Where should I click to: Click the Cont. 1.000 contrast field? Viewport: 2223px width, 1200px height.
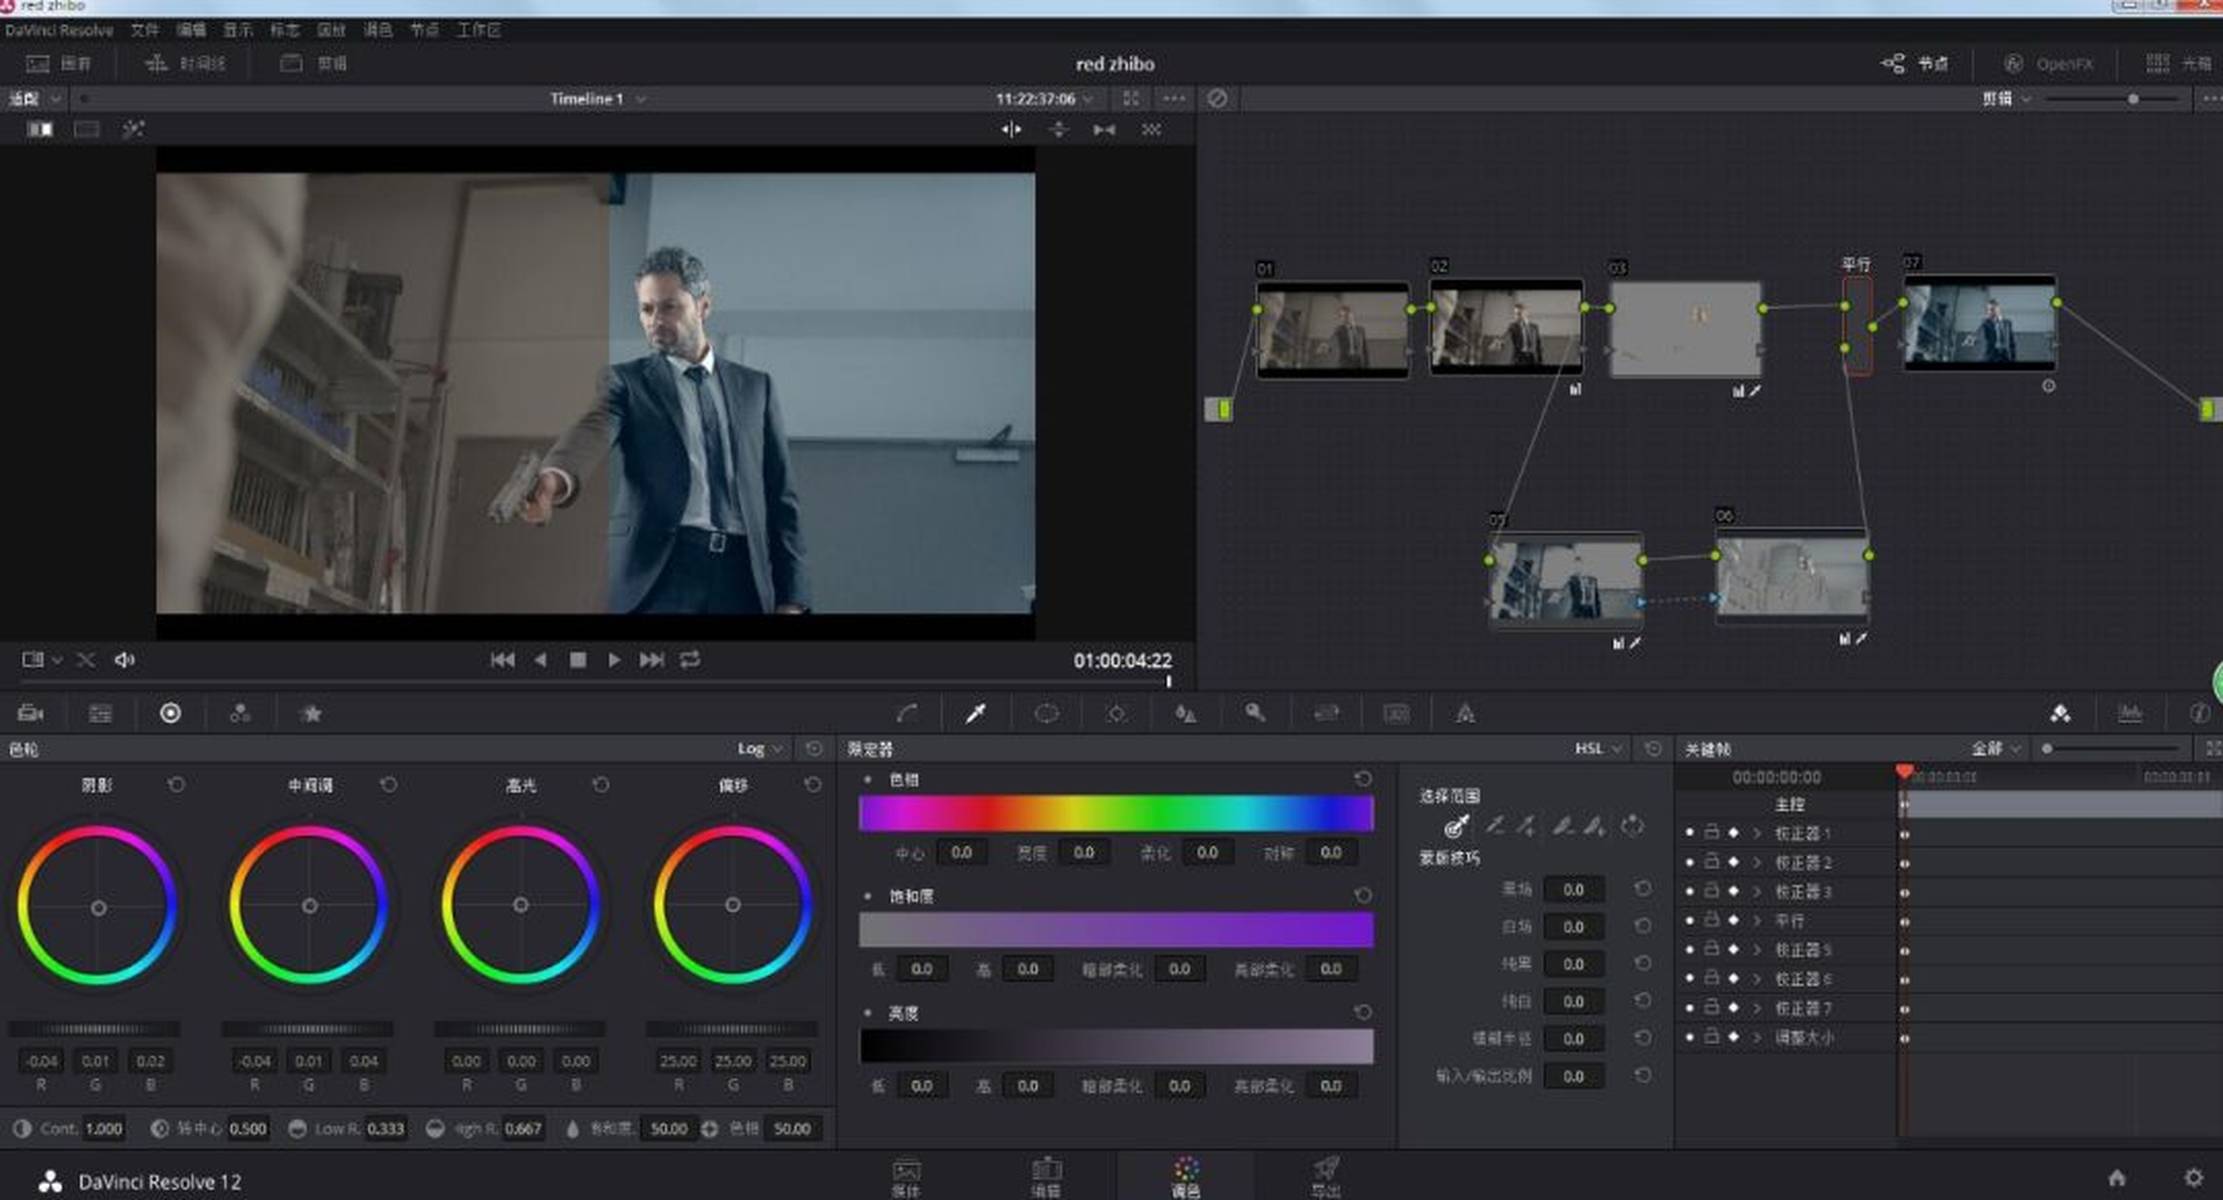tap(103, 1128)
